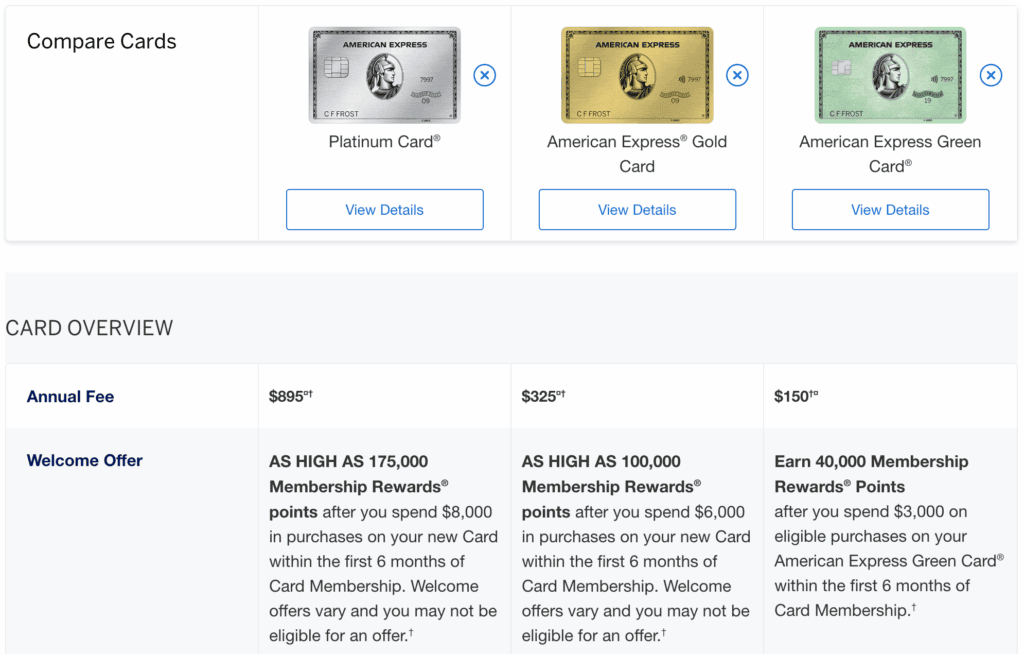1024x654 pixels.
Task: Click the CARD OVERVIEW section heading
Action: click(x=89, y=328)
